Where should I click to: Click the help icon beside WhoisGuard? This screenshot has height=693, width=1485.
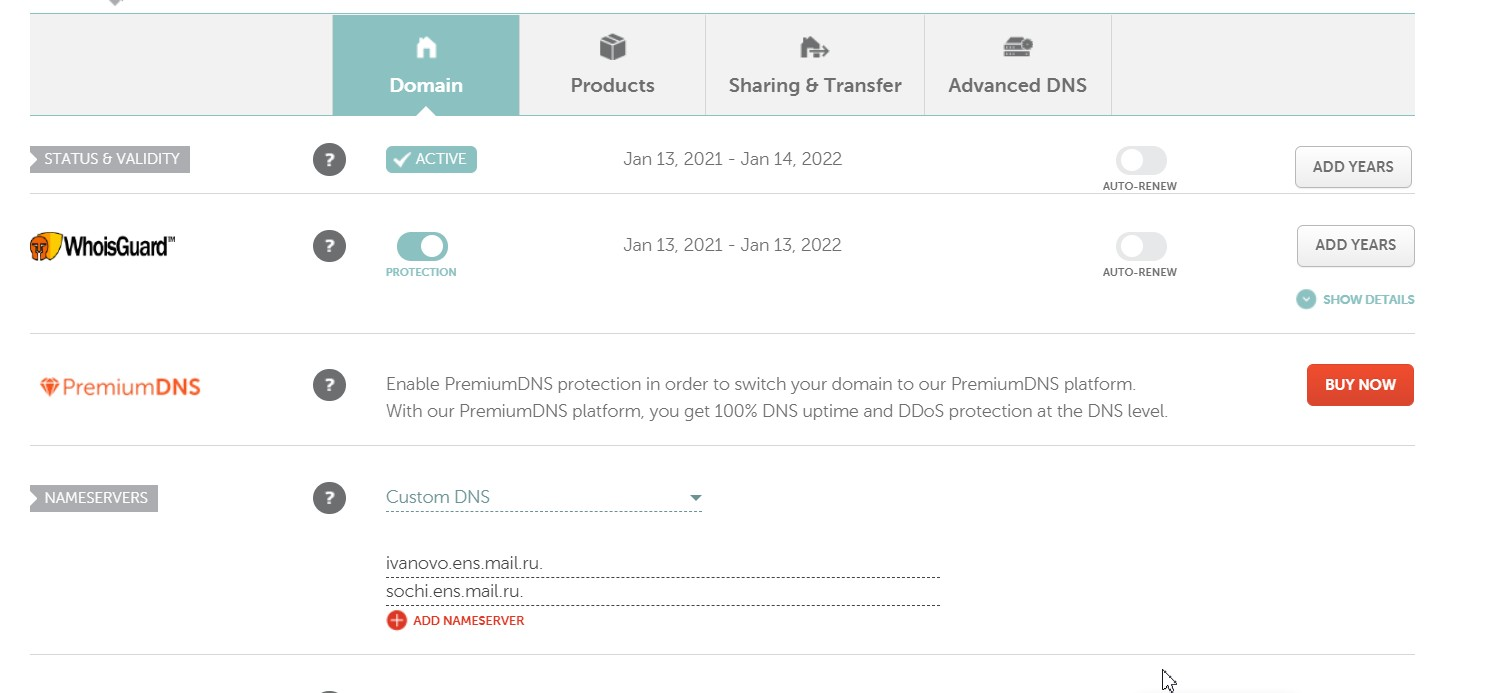tap(329, 246)
